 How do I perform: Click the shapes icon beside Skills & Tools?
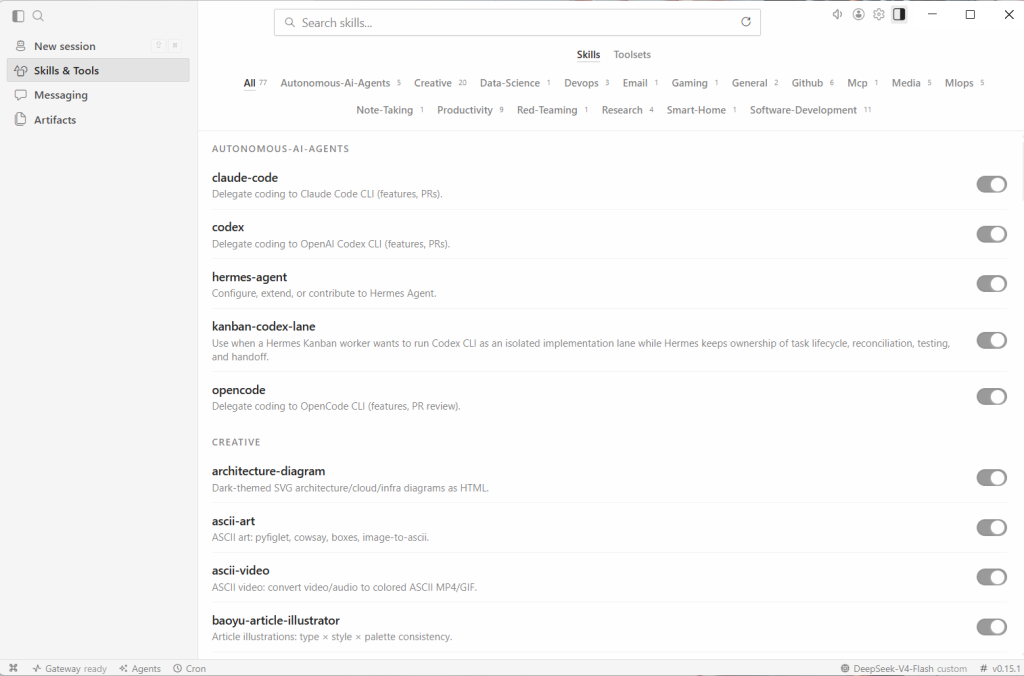tap(21, 71)
